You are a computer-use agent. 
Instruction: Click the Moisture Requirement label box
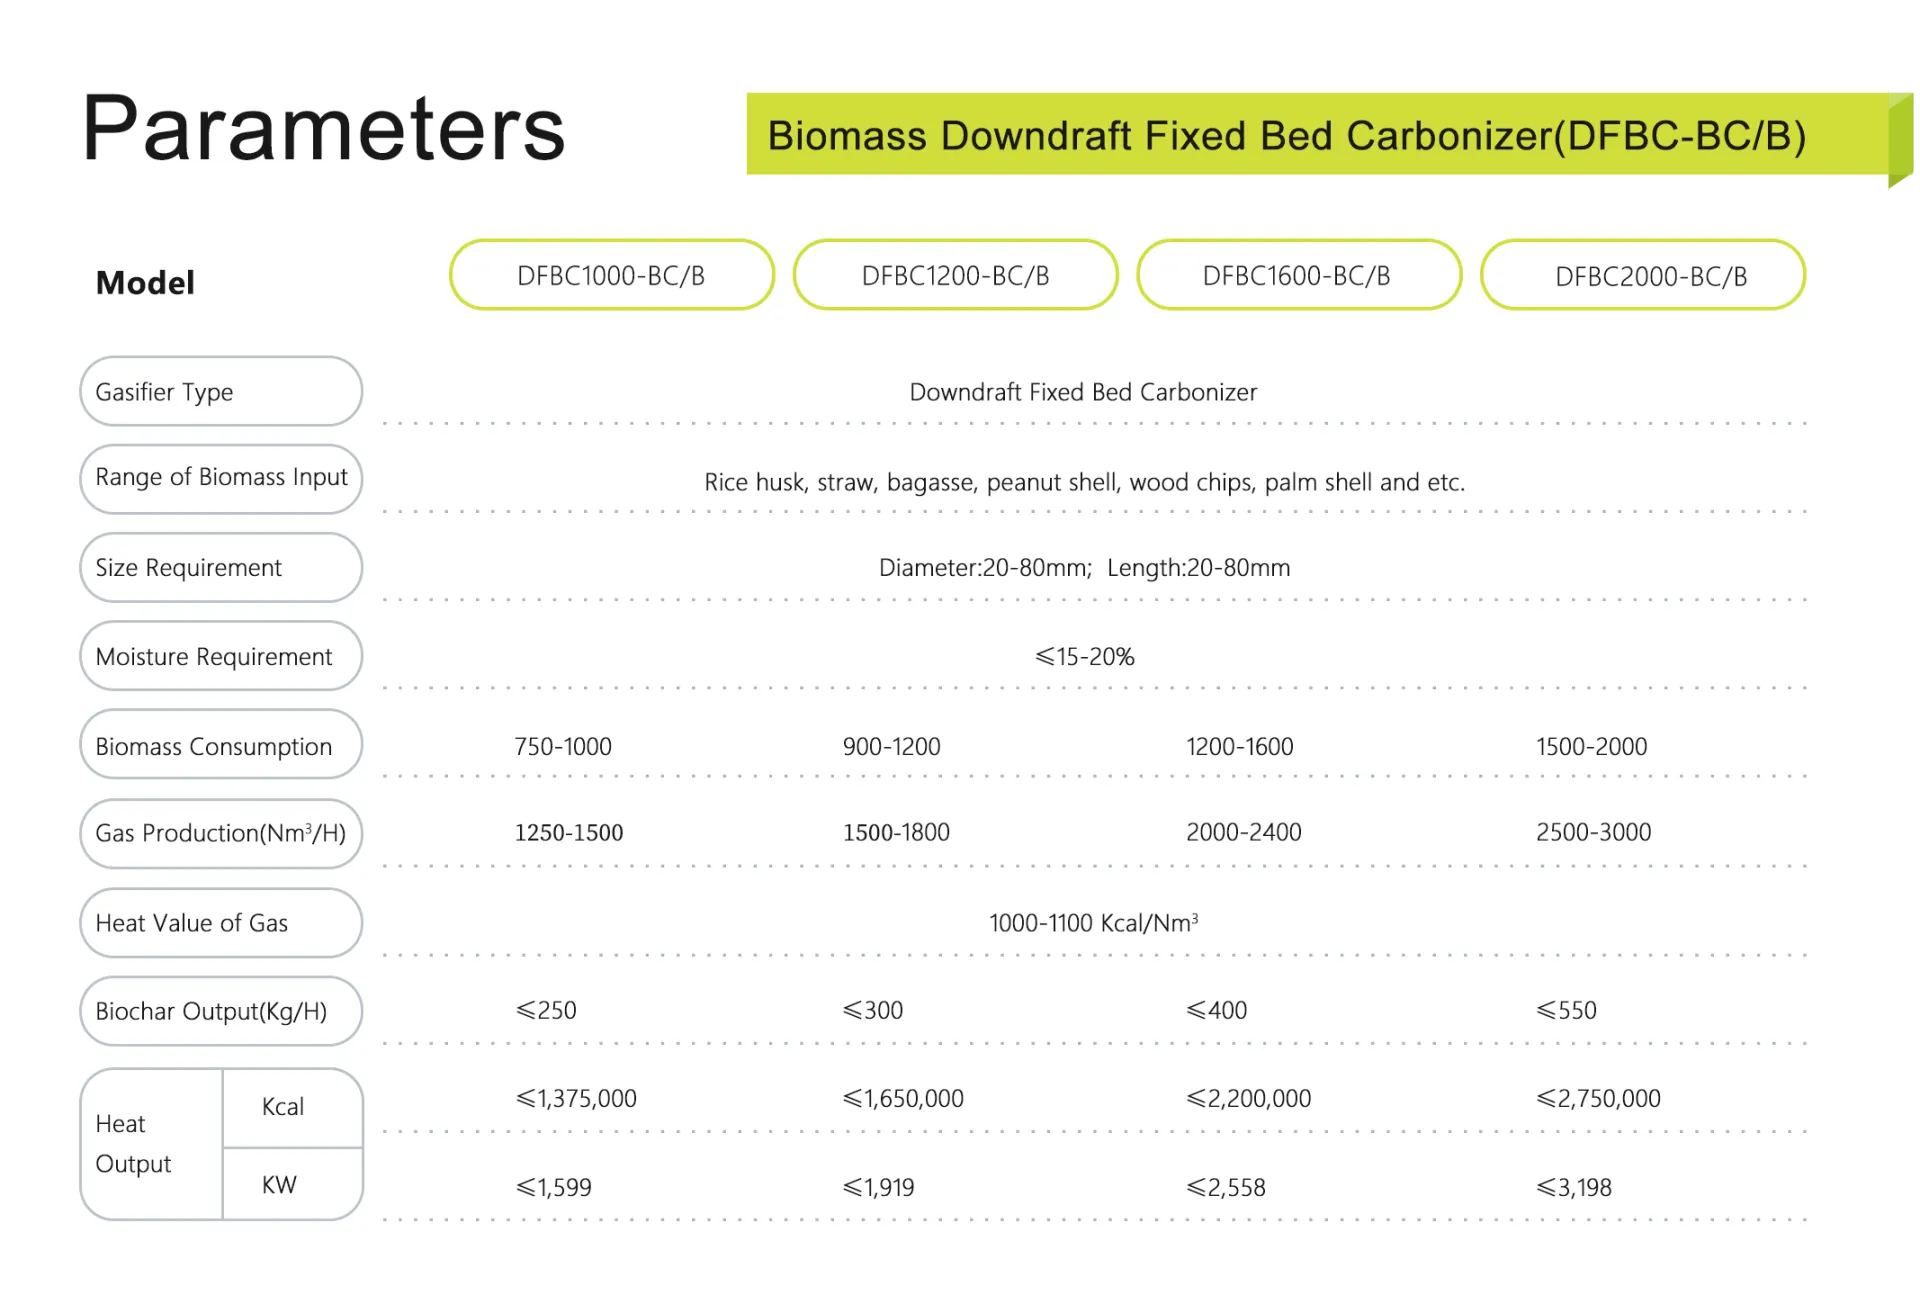pyautogui.click(x=220, y=657)
